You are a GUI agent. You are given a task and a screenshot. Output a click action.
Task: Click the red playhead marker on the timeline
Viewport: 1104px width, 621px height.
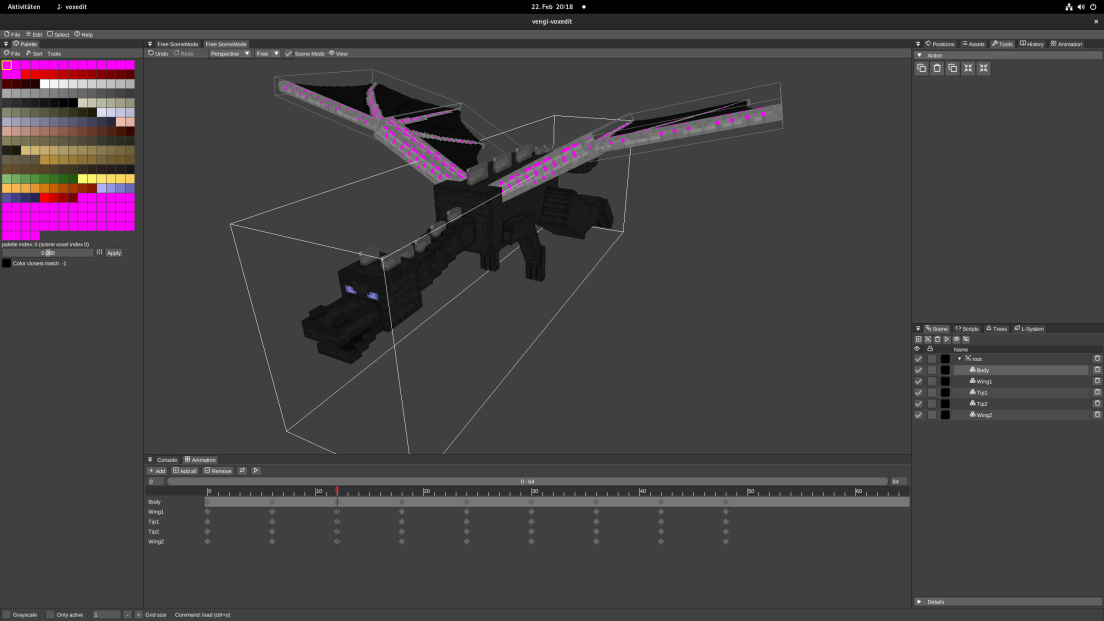click(x=337, y=490)
